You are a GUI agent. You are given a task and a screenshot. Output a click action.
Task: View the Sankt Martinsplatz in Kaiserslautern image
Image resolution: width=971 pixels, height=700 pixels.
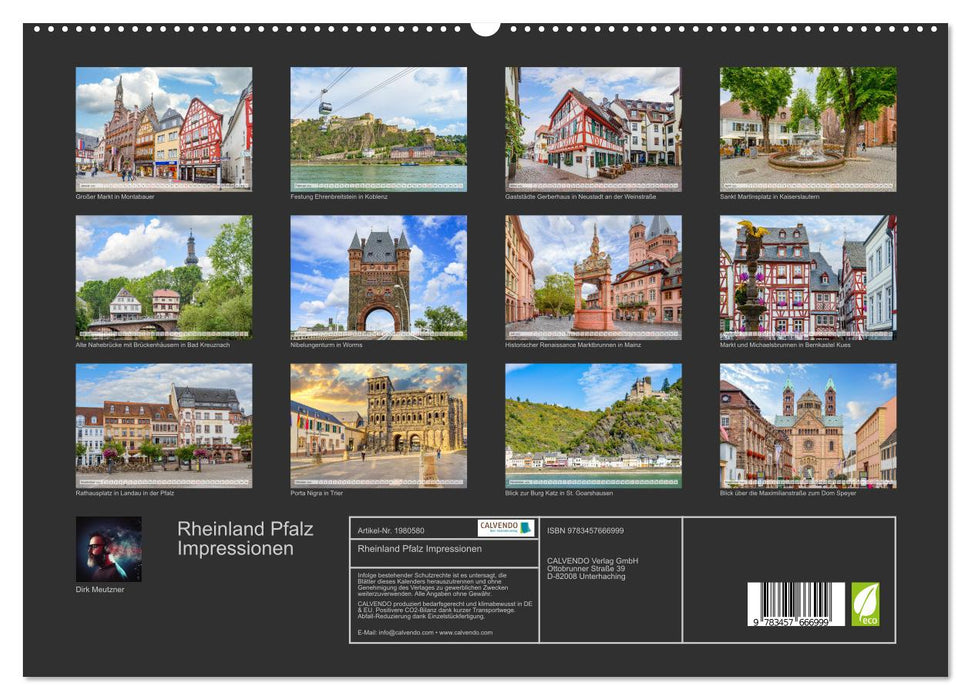[805, 130]
